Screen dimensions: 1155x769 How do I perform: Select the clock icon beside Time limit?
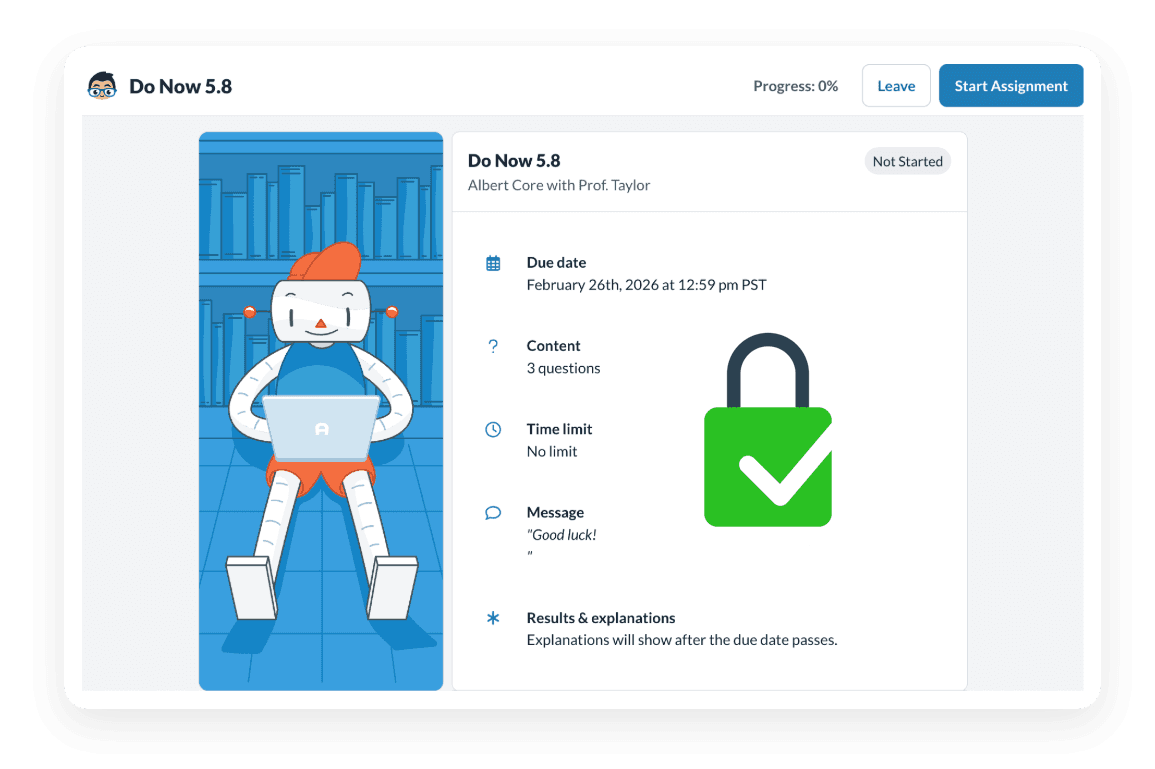492,429
